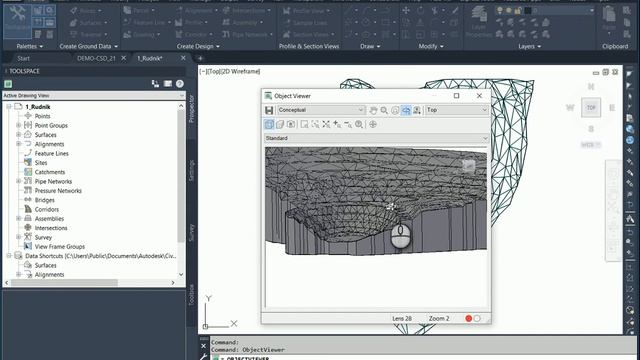Open Active Drawing View dropdown in Toolspace
This screenshot has height=360, width=640.
pos(93,96)
